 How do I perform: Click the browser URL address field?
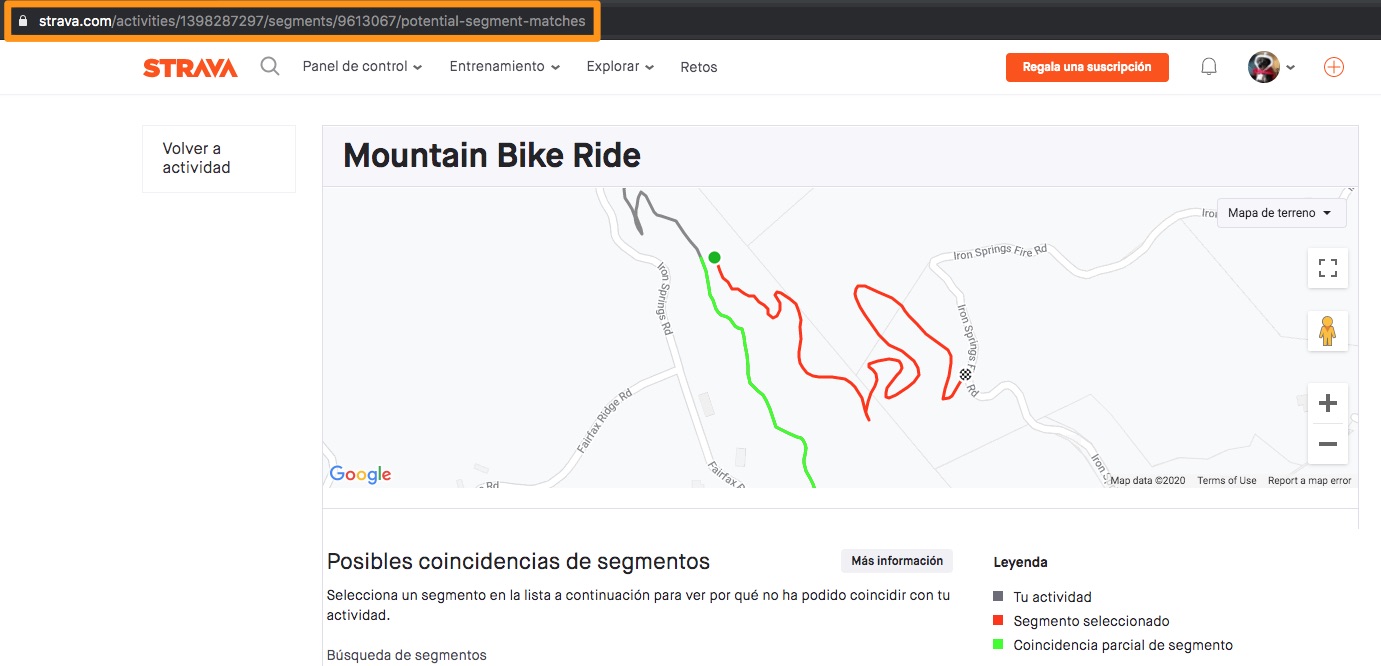tap(312, 21)
